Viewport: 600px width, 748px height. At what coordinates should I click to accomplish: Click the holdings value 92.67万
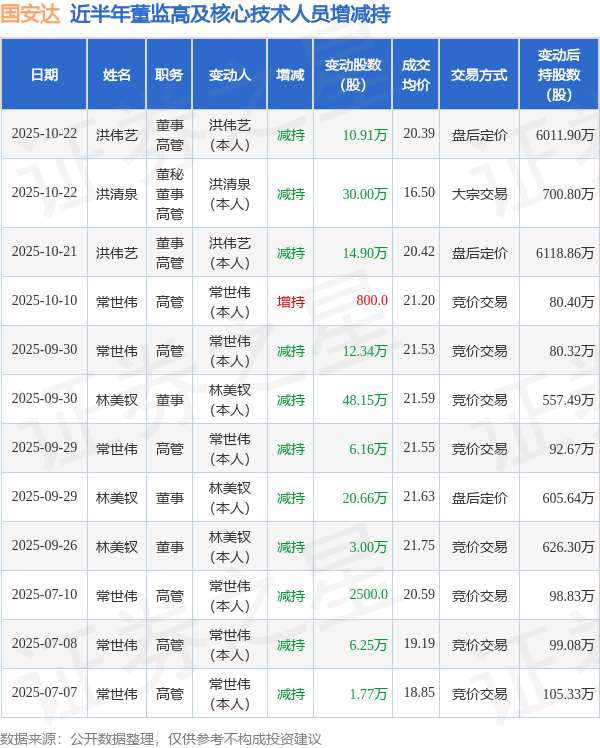(571, 449)
